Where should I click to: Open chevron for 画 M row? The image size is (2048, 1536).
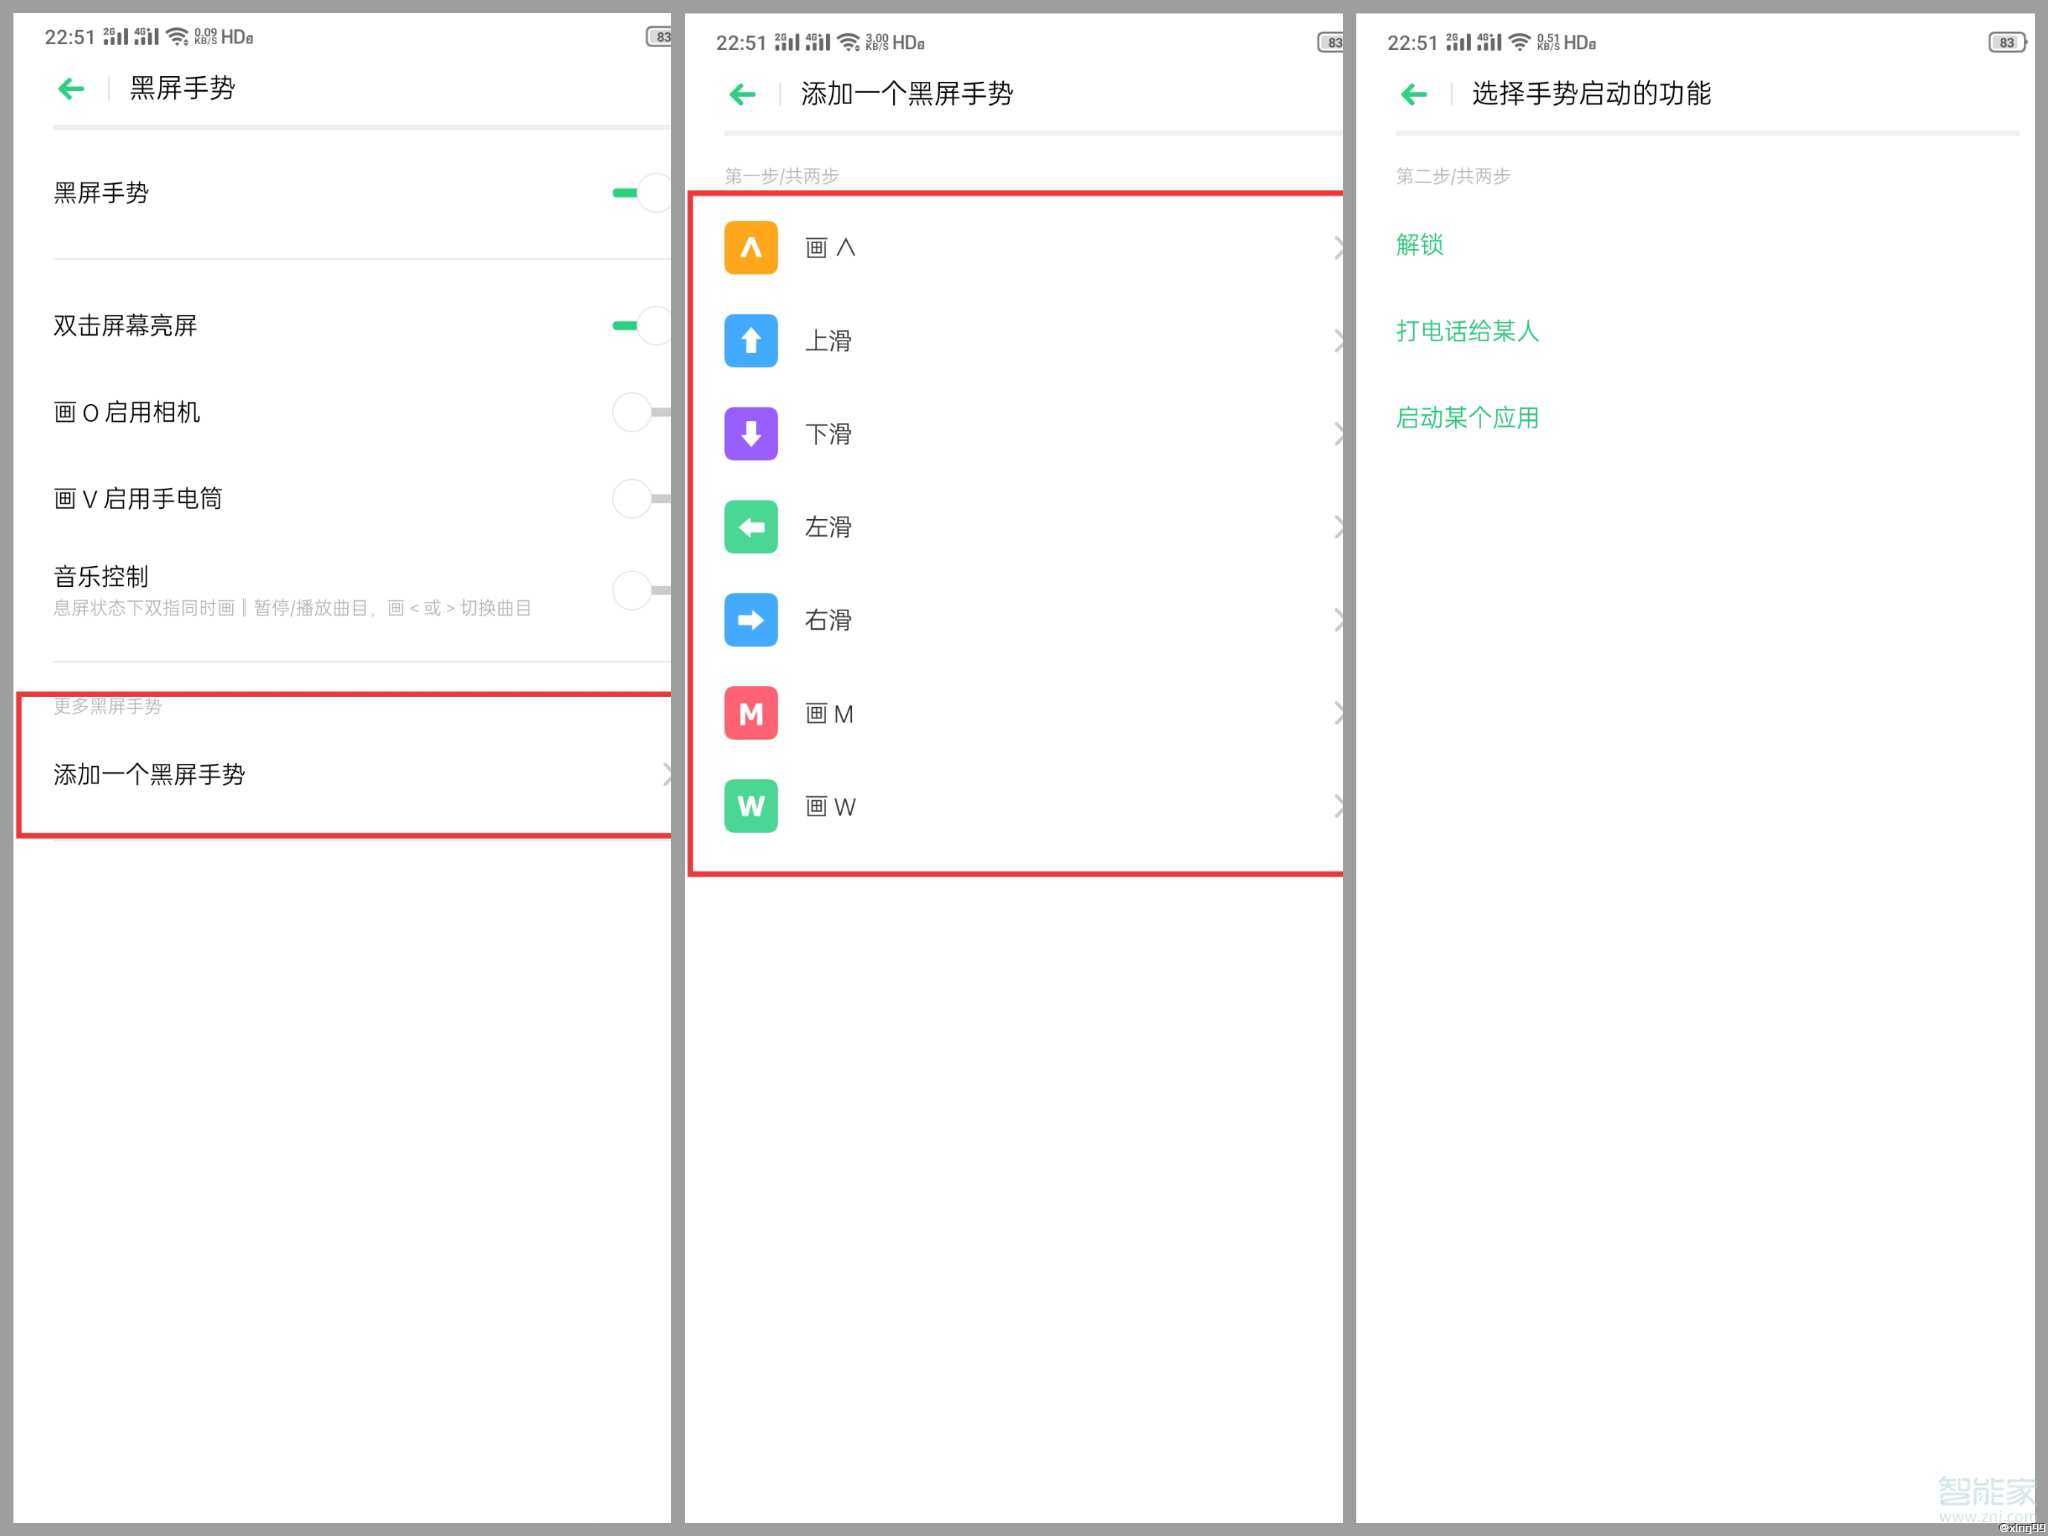pyautogui.click(x=1338, y=713)
